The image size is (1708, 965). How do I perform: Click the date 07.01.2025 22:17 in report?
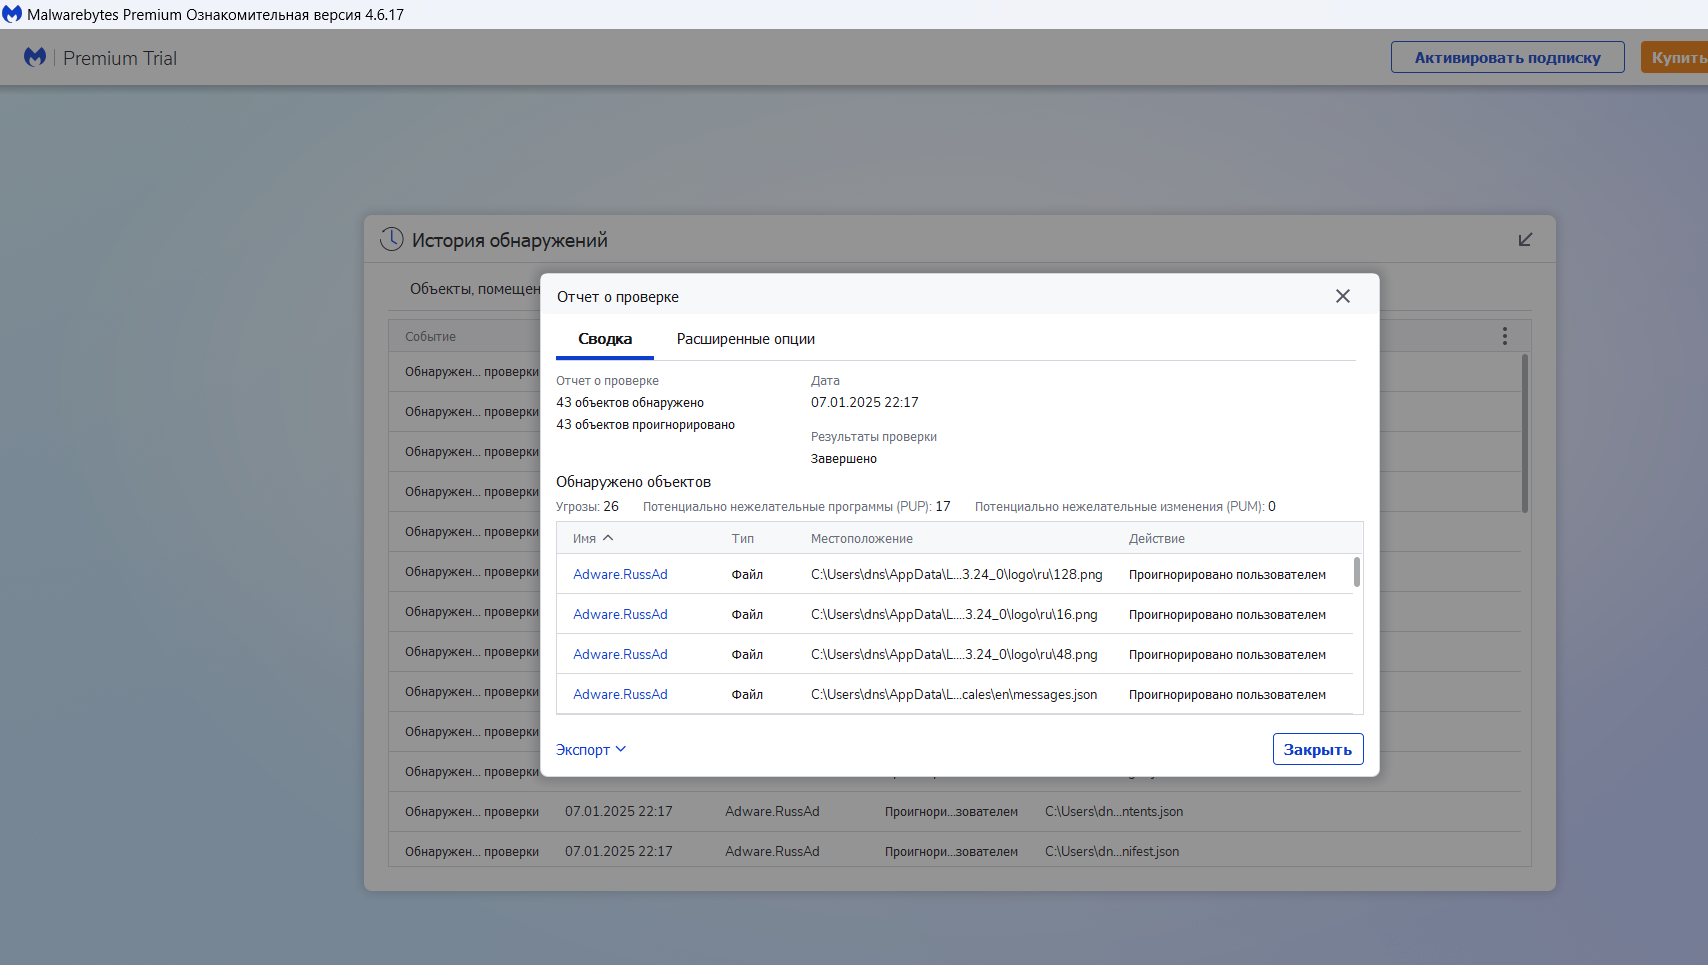pos(865,402)
